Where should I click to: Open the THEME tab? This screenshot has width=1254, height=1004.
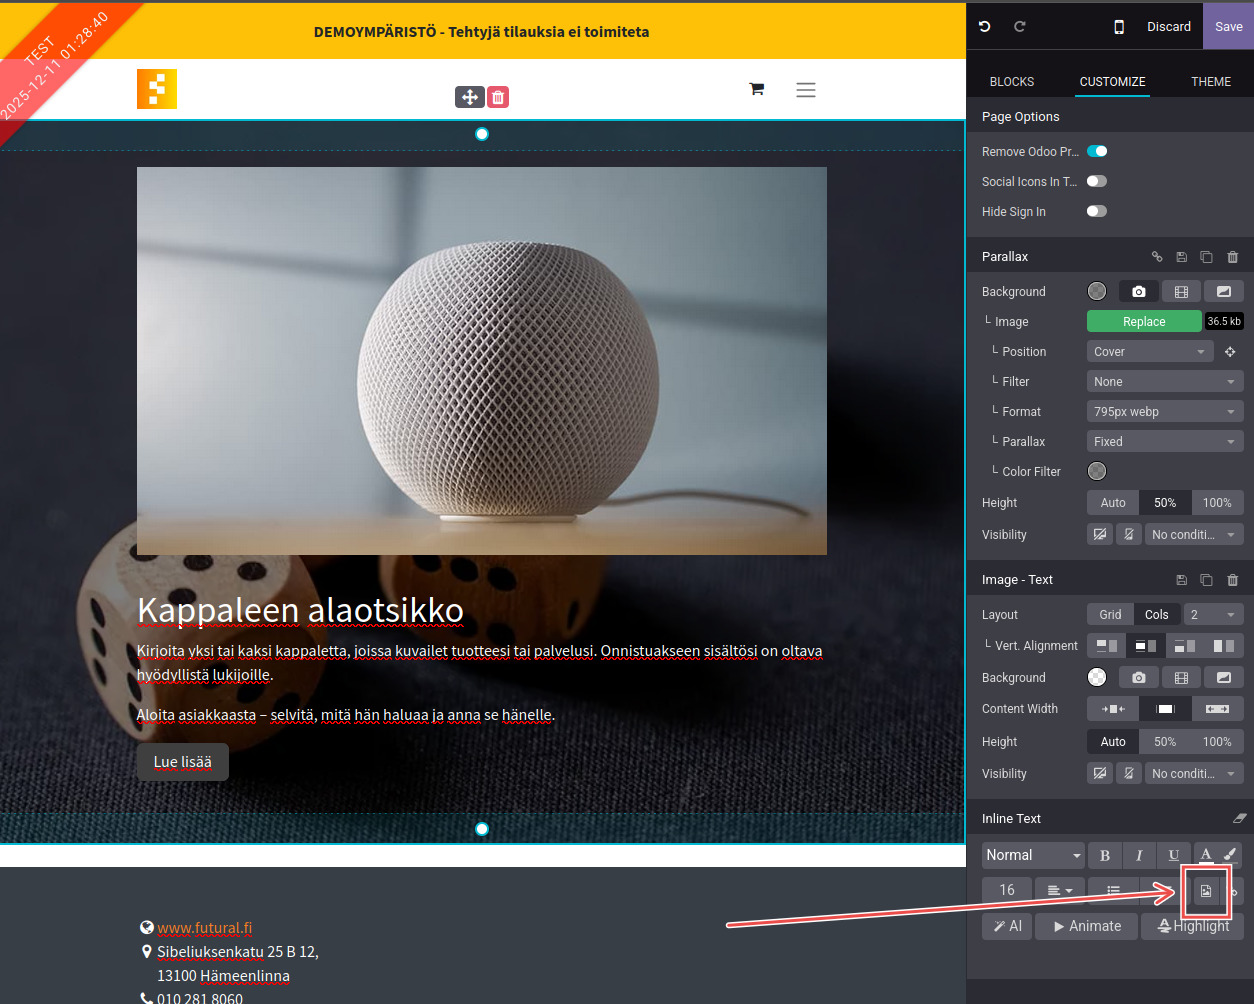tap(1210, 82)
